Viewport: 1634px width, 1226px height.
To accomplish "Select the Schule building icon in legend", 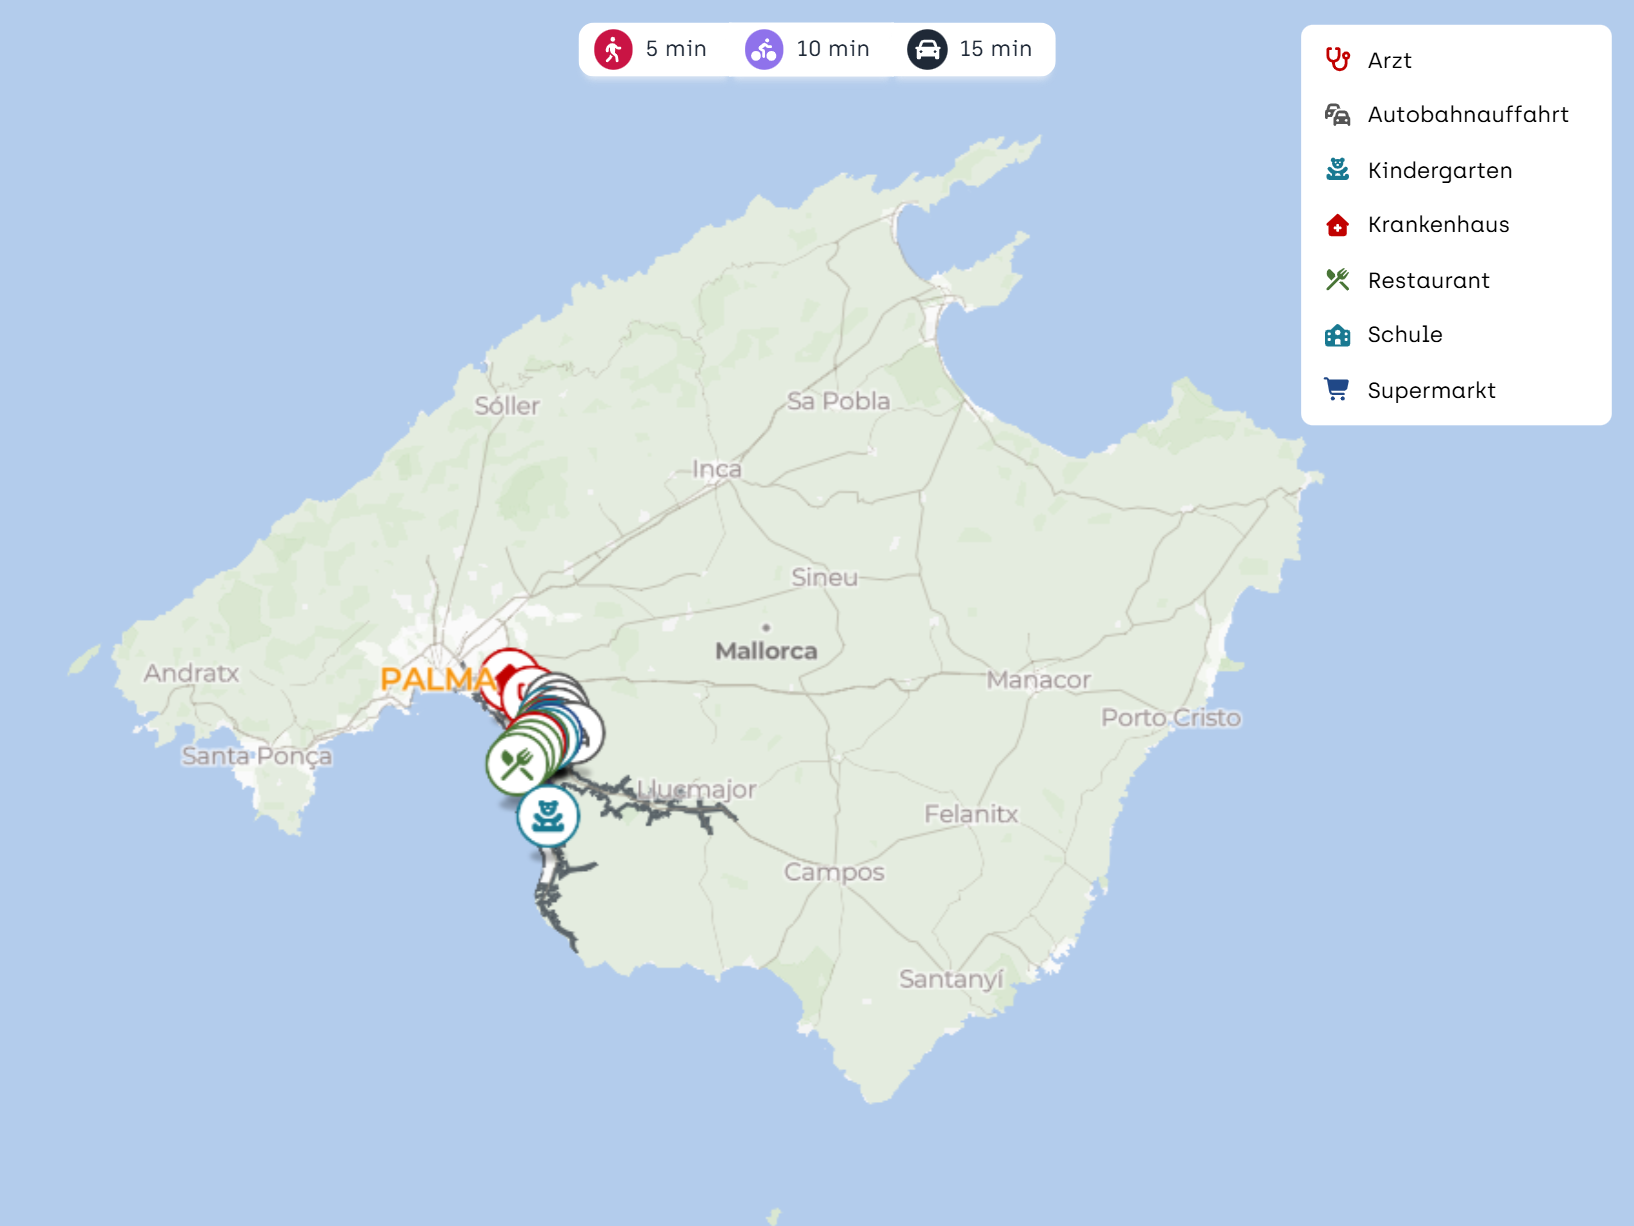I will click(x=1337, y=335).
